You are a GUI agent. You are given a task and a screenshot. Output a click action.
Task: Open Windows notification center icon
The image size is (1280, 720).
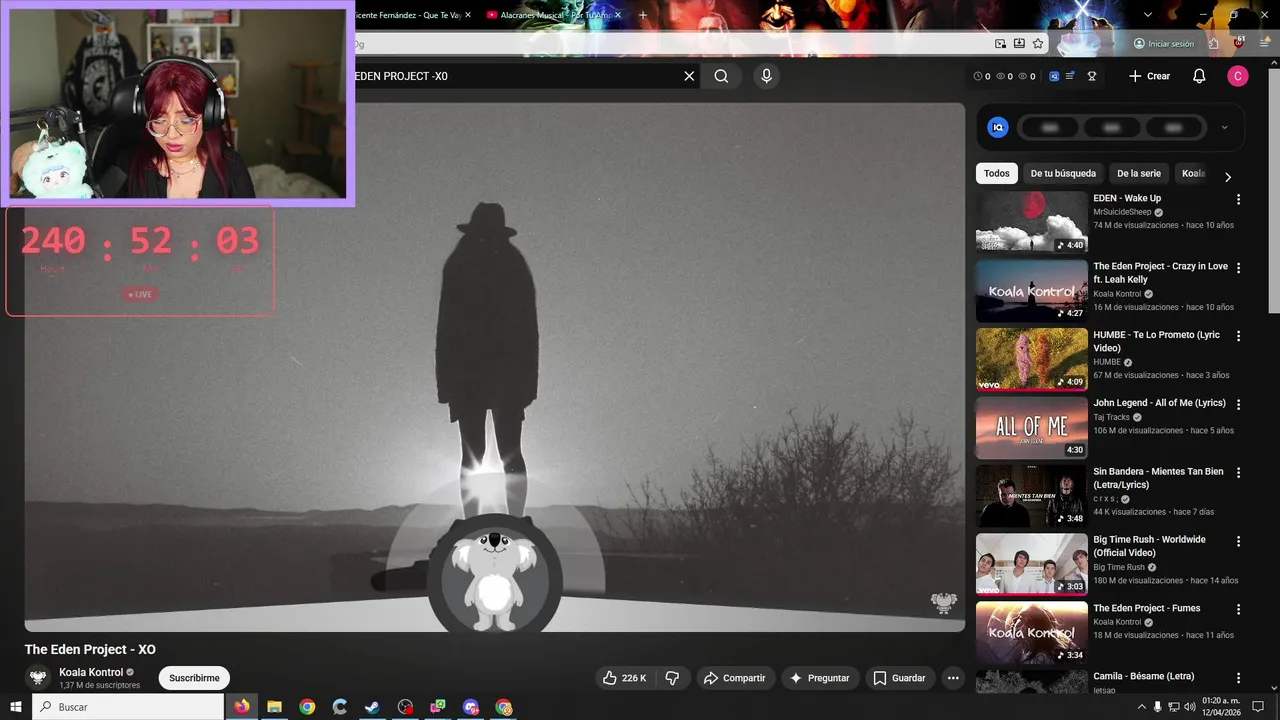point(1258,707)
